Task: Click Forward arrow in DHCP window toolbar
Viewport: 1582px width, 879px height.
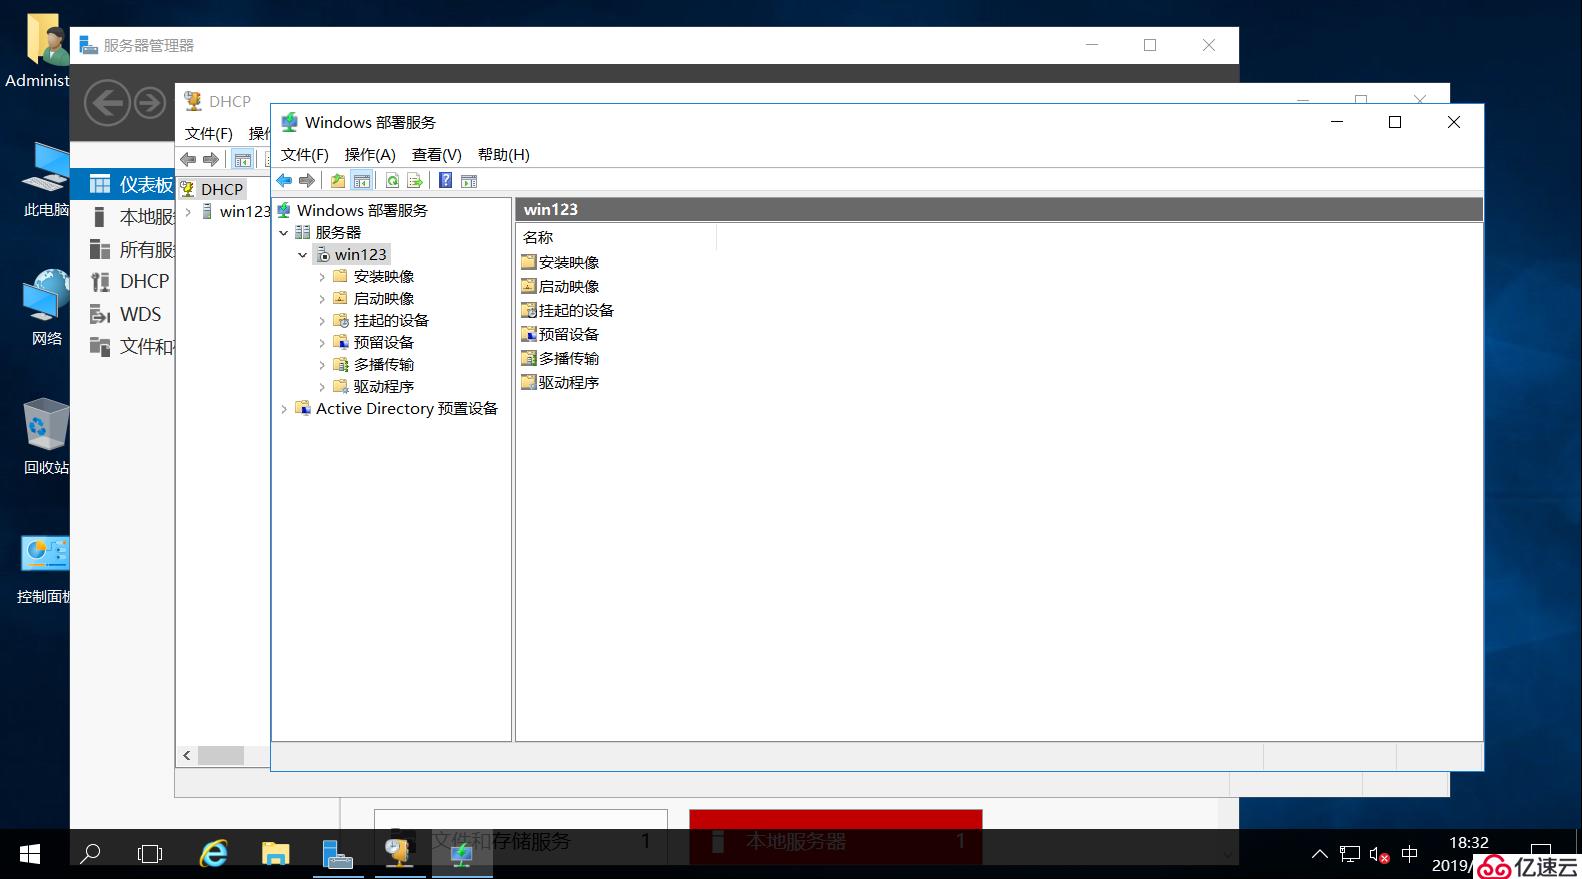Action: 211,159
